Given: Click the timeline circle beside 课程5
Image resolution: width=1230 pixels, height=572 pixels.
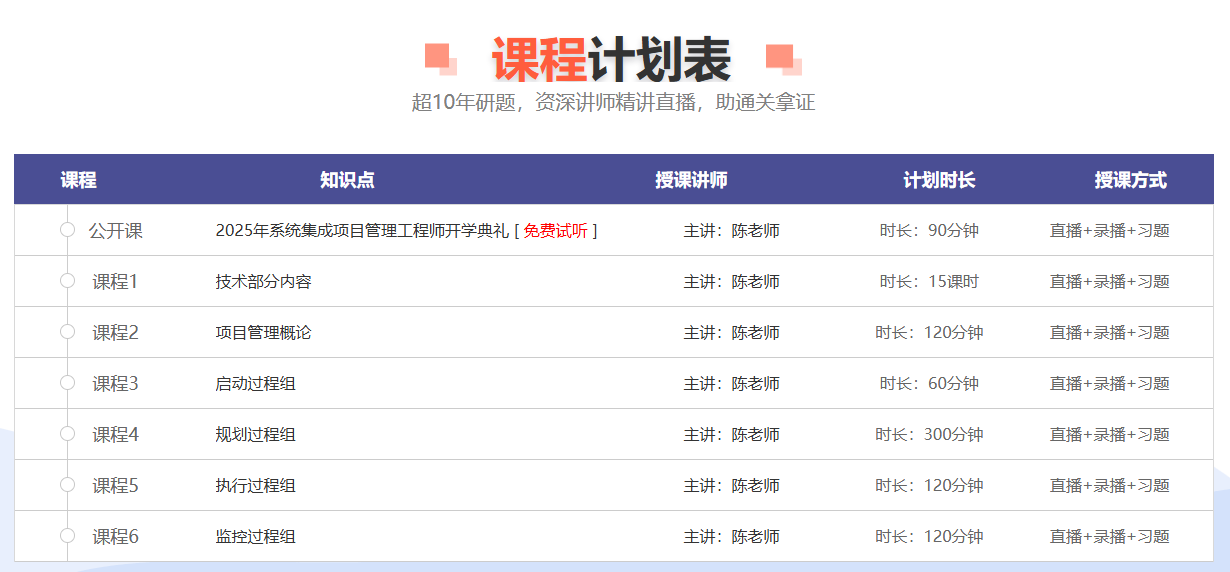Looking at the screenshot, I should pos(68,485).
